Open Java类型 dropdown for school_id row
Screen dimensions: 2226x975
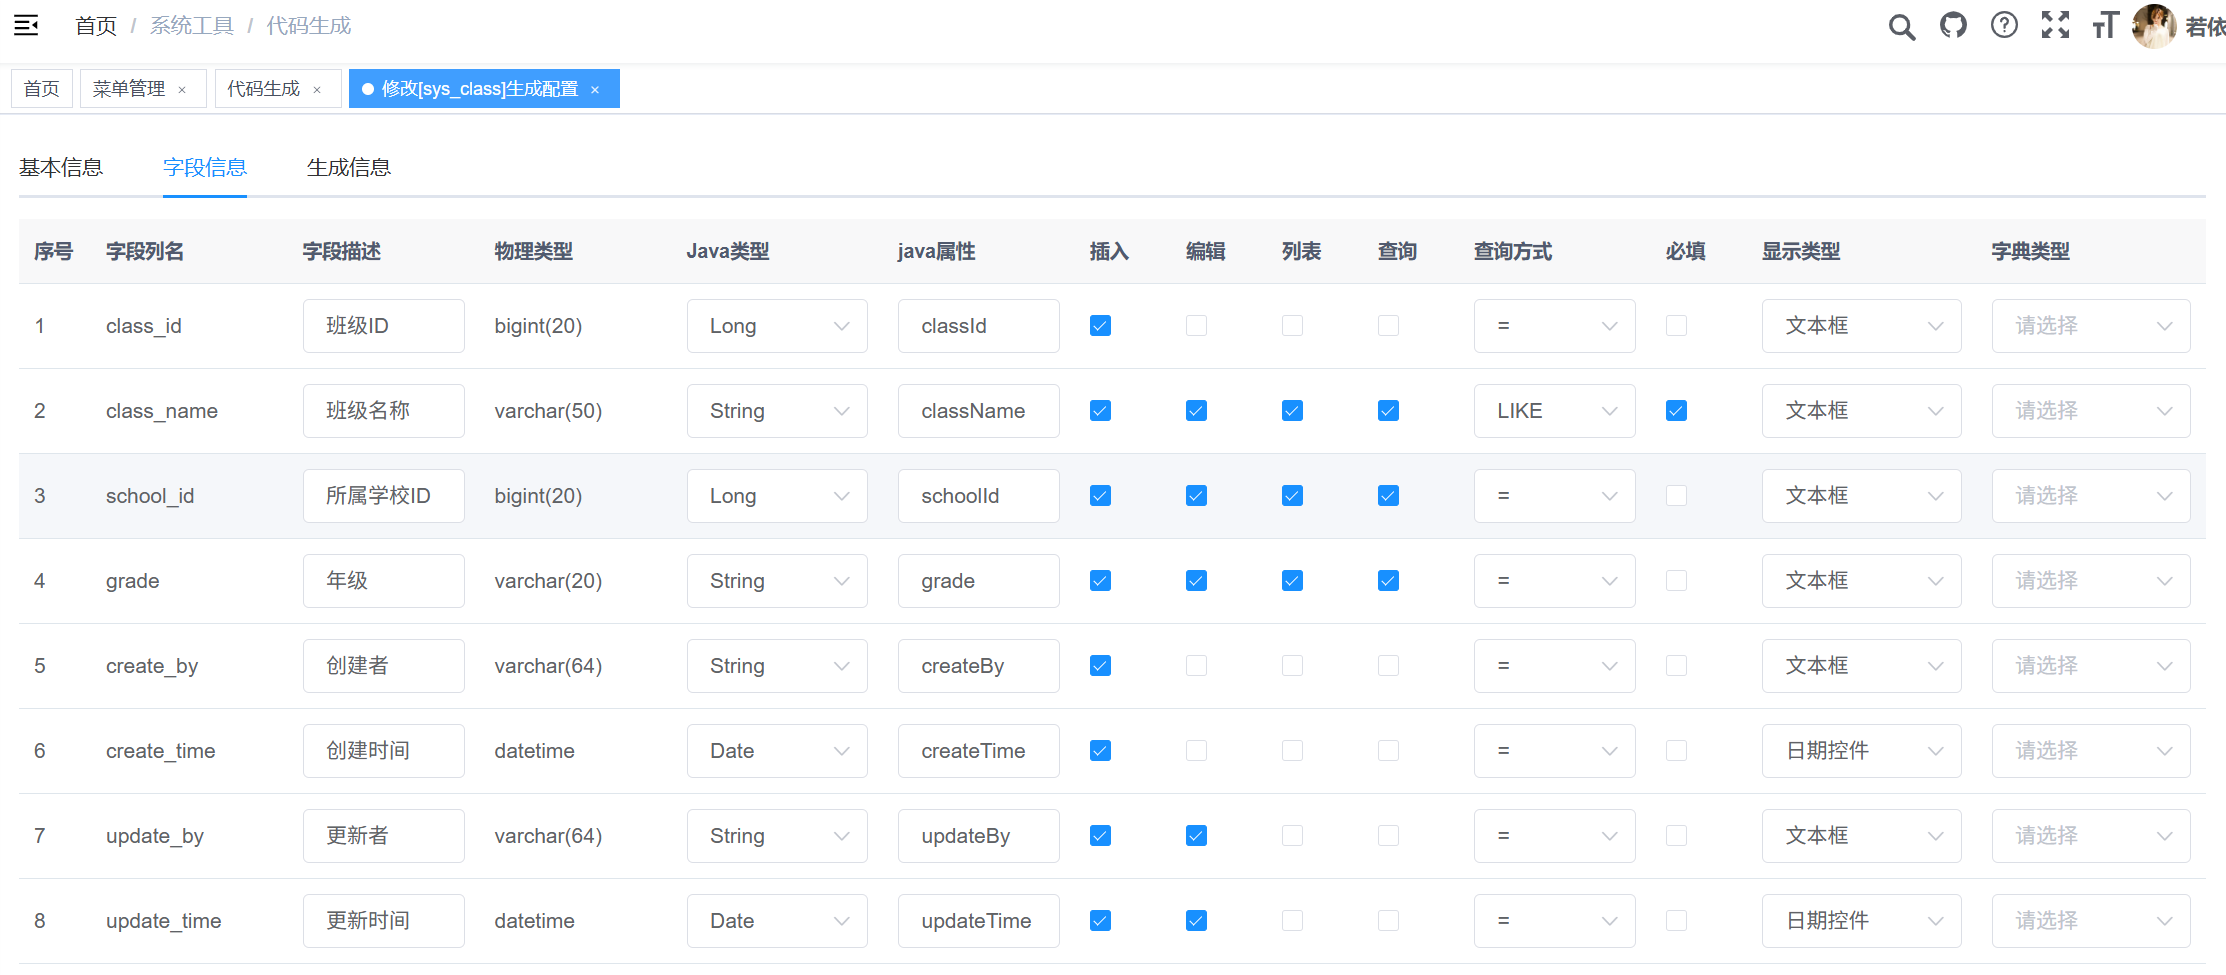(777, 495)
